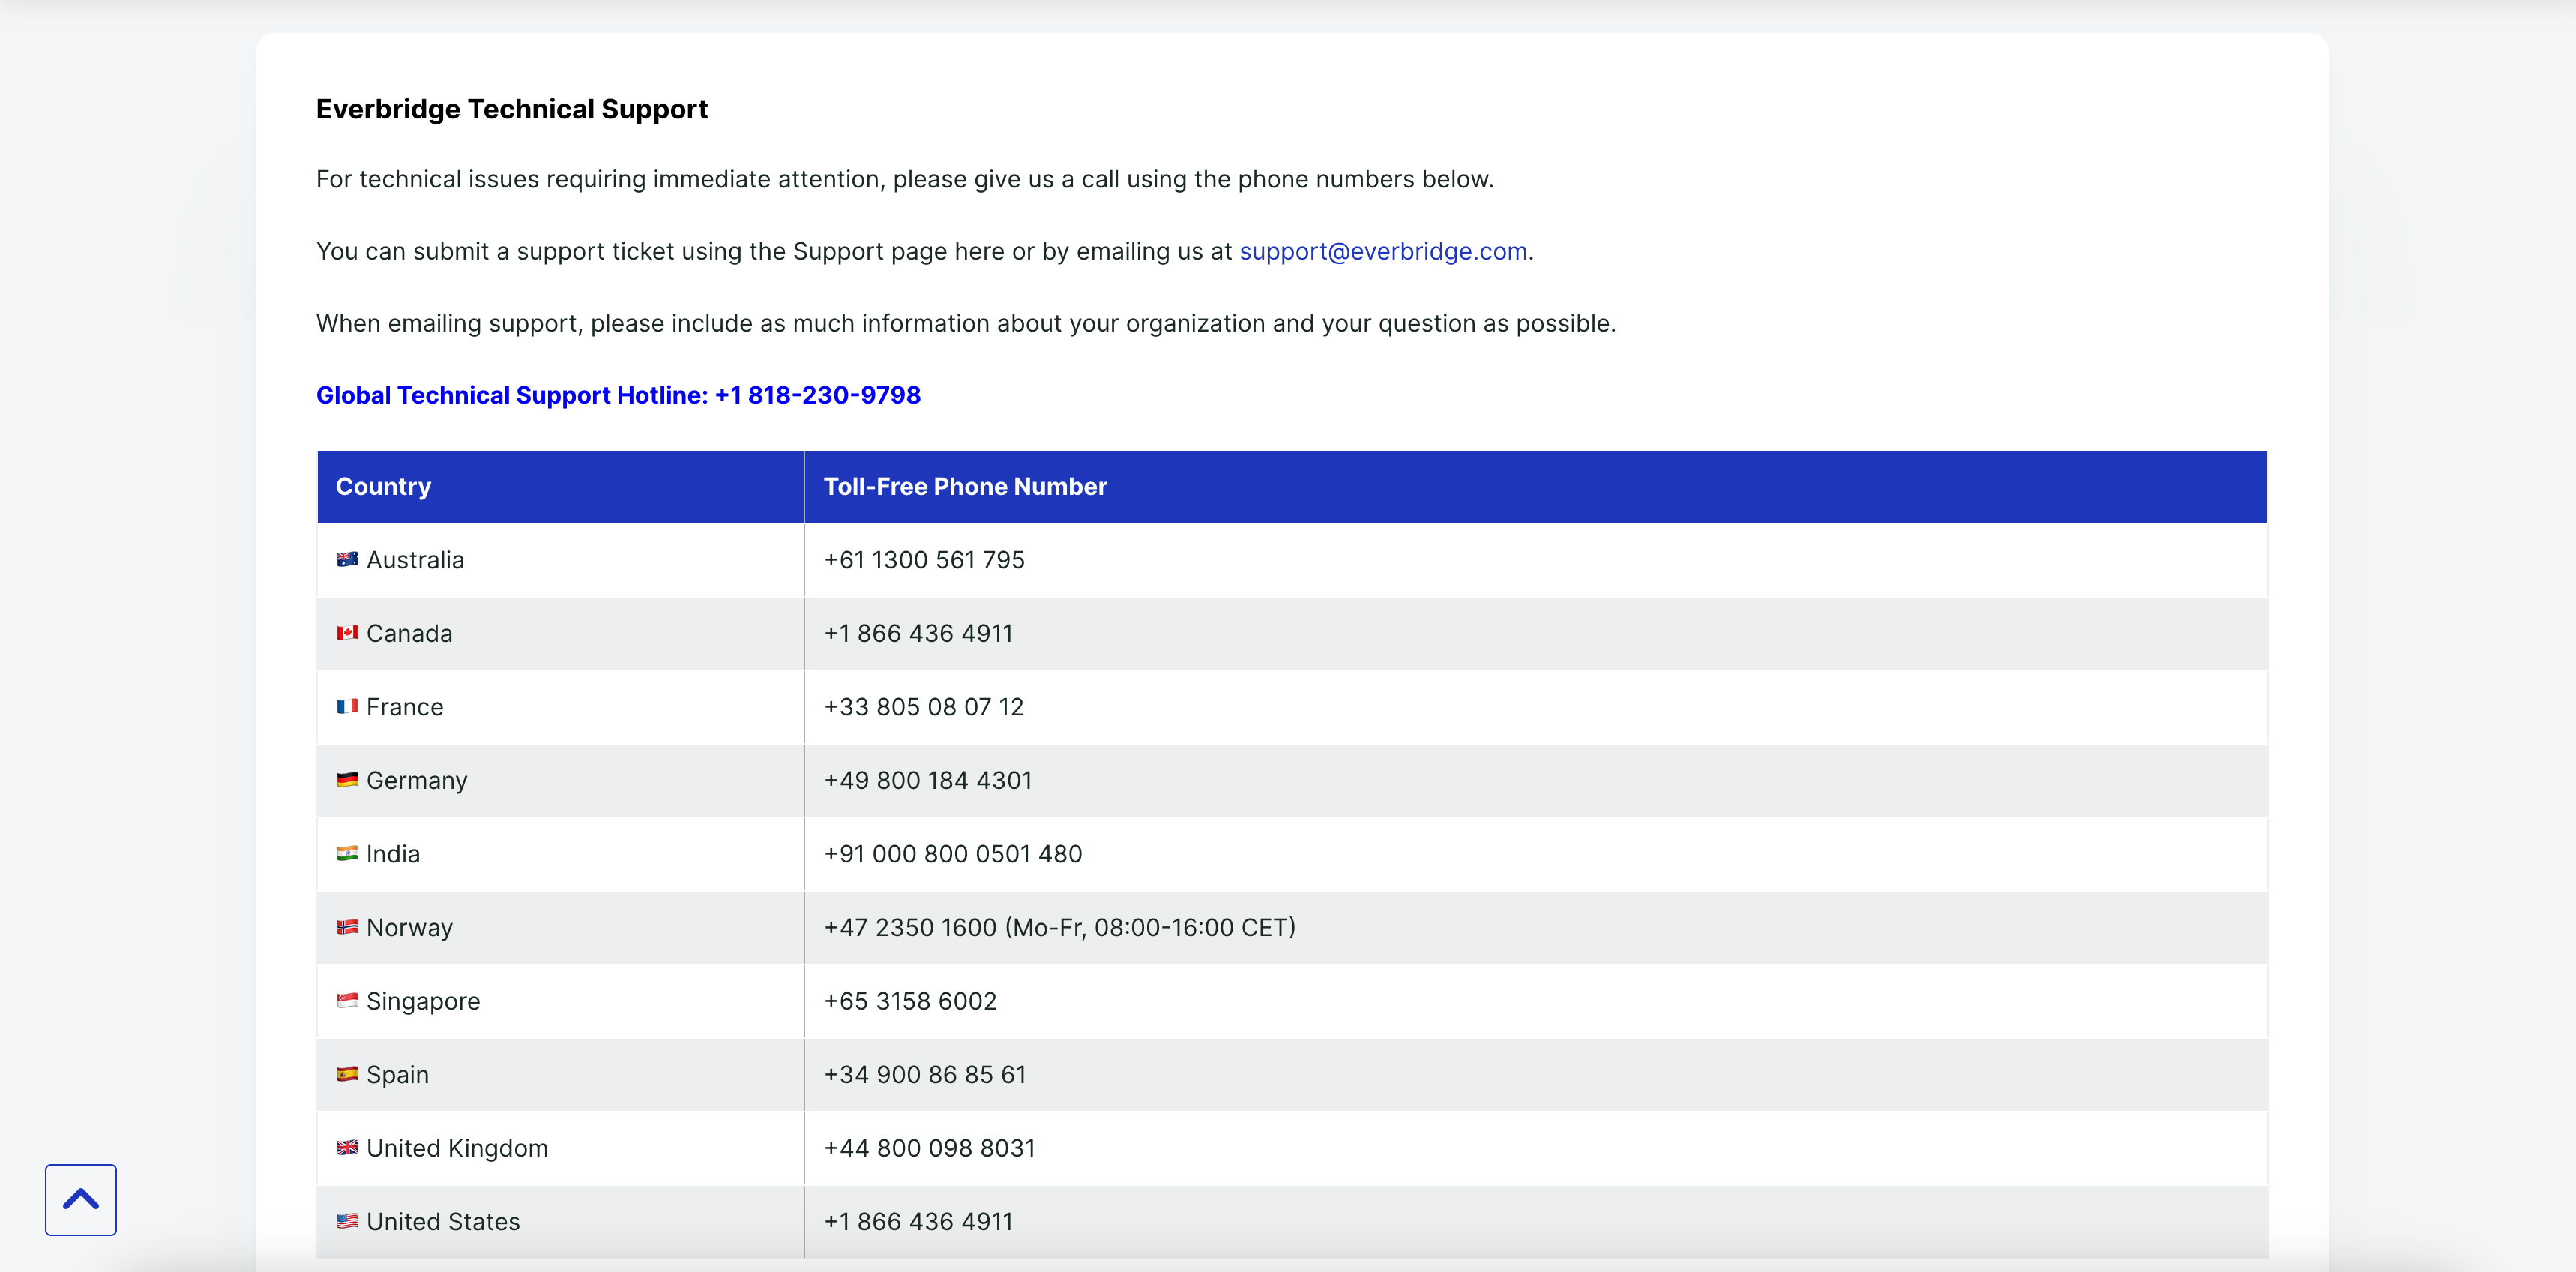Screen dimensions: 2576x1272
Task: Click the United States country name
Action: coord(443,1222)
